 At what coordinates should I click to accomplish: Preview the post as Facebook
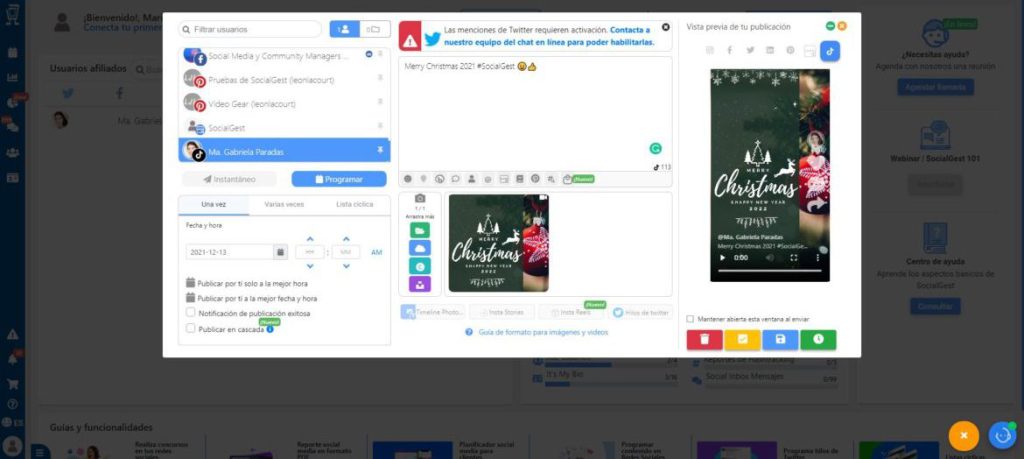729,50
